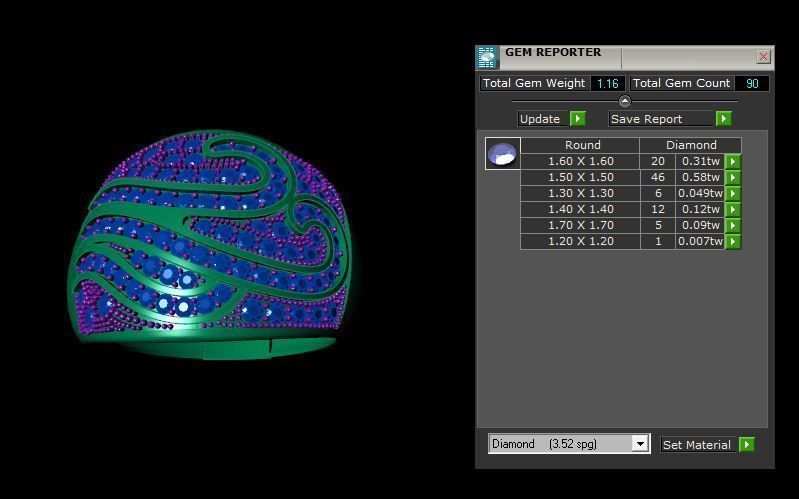Select the 1.20 X 1.20 size cell

[580, 241]
